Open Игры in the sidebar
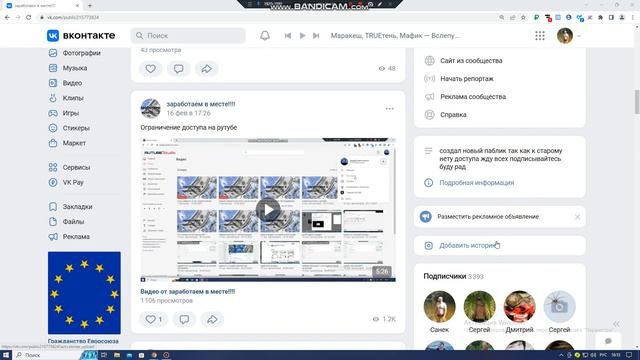 pos(64,113)
